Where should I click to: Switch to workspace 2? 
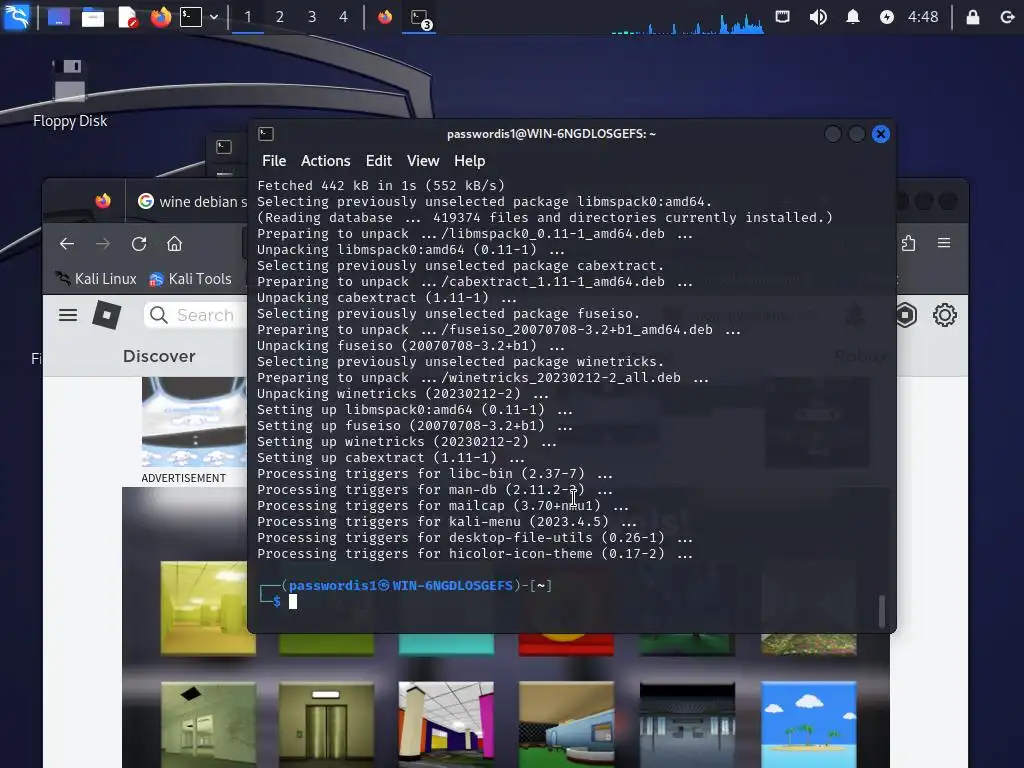tap(280, 17)
